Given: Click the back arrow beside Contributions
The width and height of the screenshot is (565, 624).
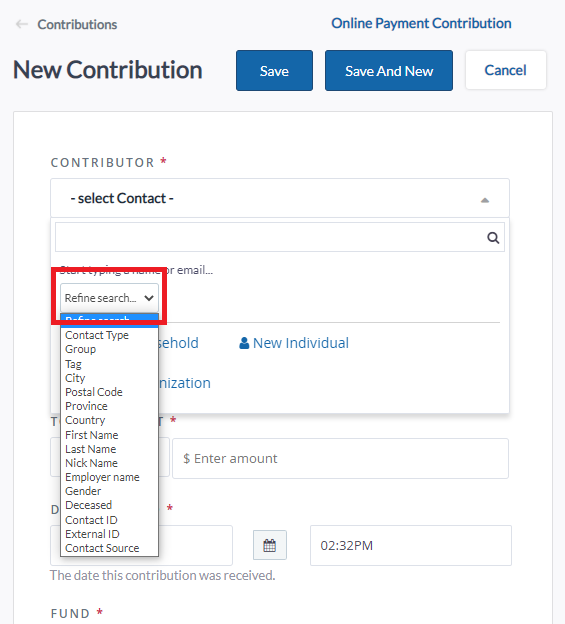Looking at the screenshot, I should 22,24.
